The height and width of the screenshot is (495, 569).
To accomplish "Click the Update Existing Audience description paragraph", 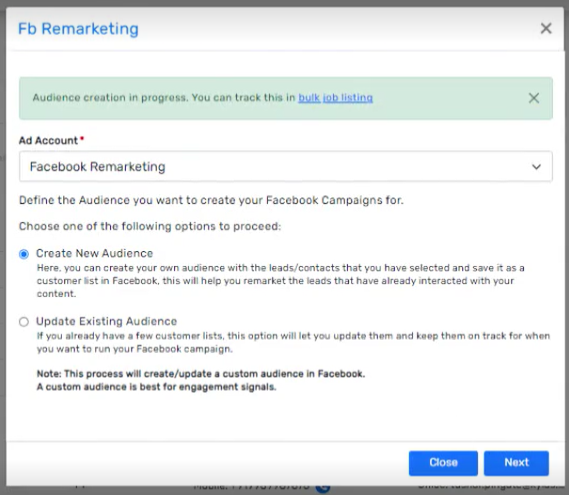I will pos(293,342).
